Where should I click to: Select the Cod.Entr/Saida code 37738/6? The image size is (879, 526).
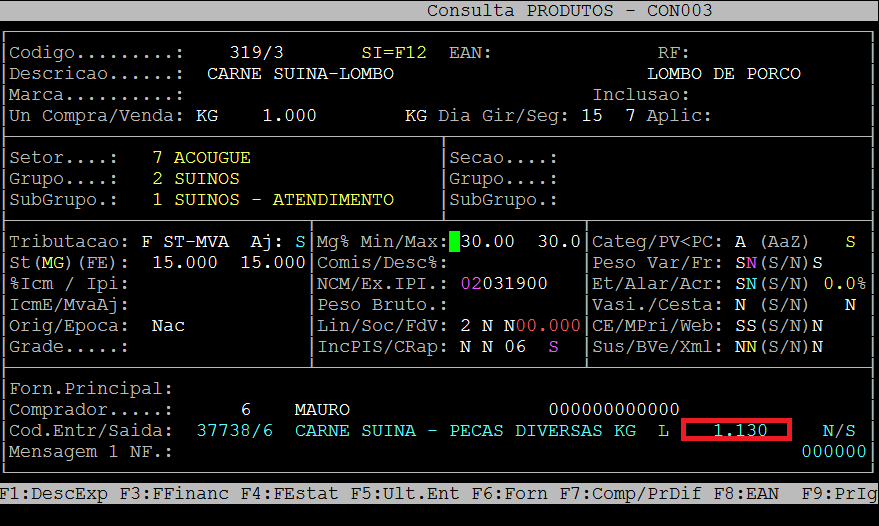pyautogui.click(x=234, y=430)
